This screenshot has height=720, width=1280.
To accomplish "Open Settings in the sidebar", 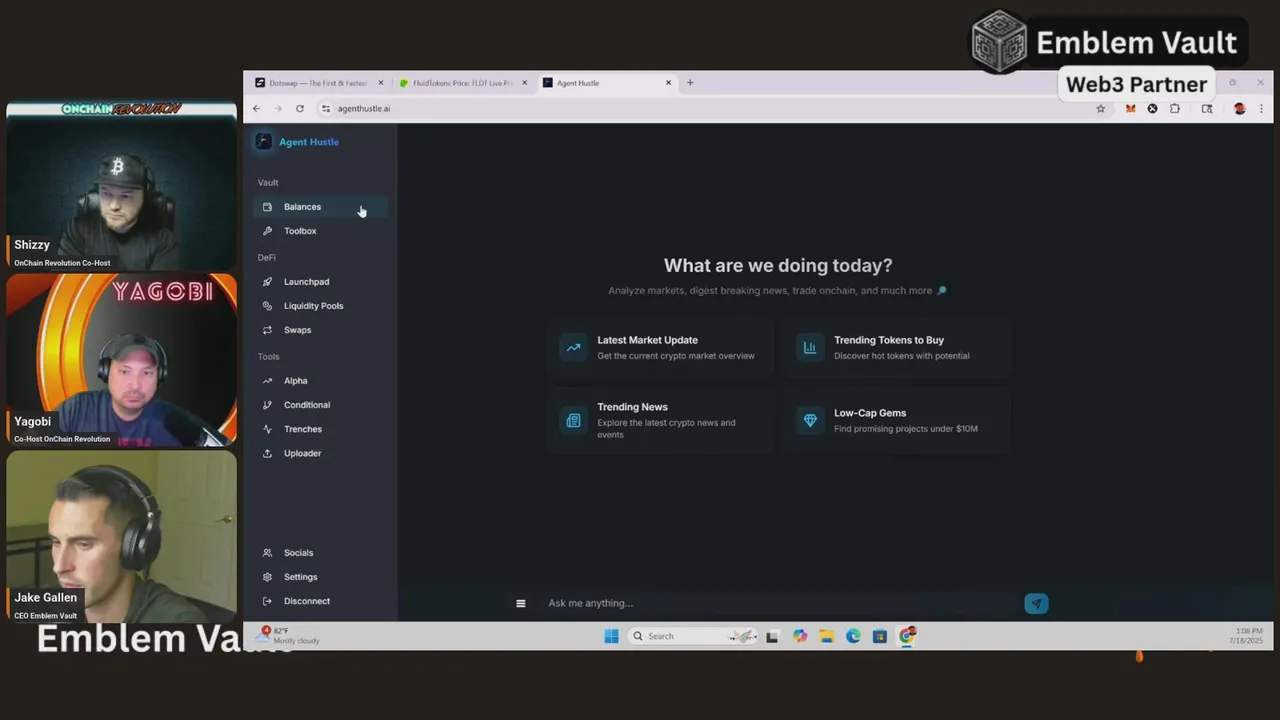I will point(320,577).
